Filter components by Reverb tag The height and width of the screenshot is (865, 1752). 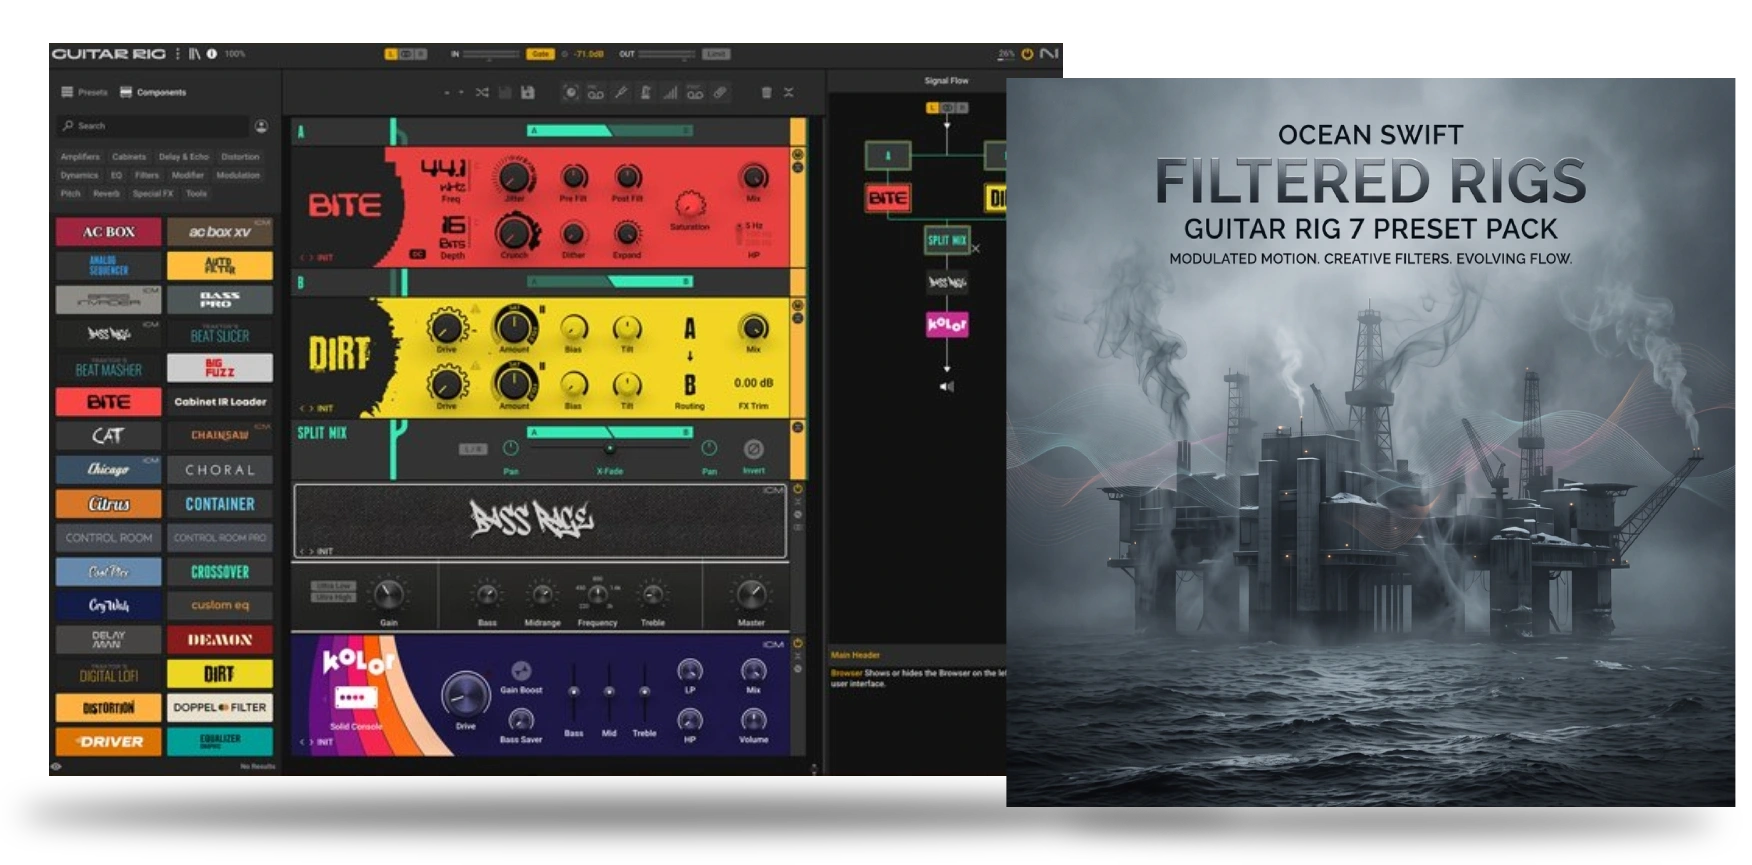[x=106, y=194]
